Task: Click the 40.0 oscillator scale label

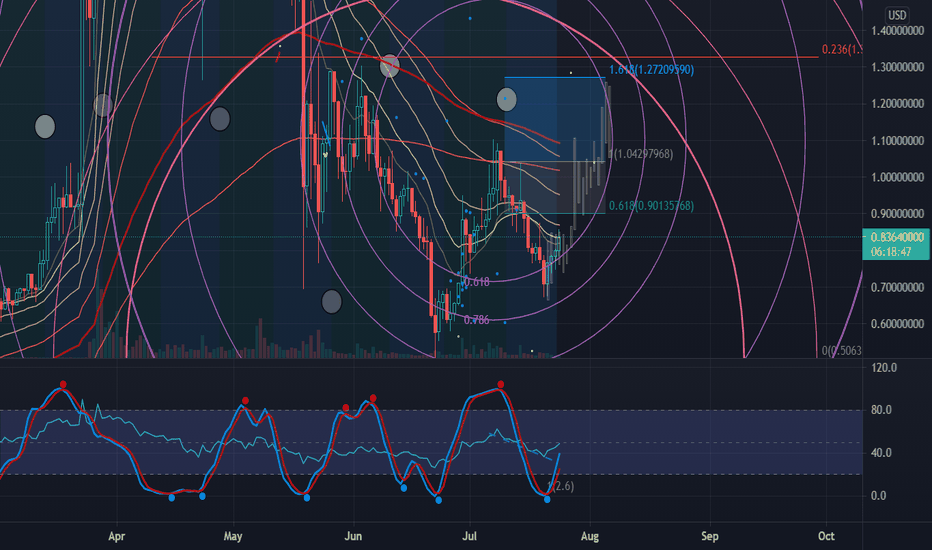Action: coord(881,453)
